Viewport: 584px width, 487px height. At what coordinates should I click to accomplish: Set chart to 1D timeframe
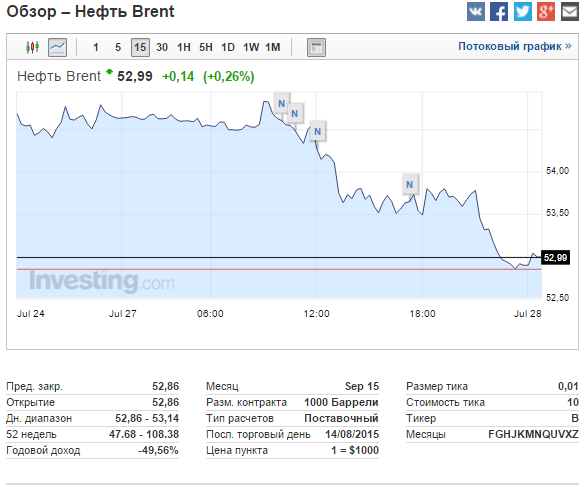[x=228, y=47]
